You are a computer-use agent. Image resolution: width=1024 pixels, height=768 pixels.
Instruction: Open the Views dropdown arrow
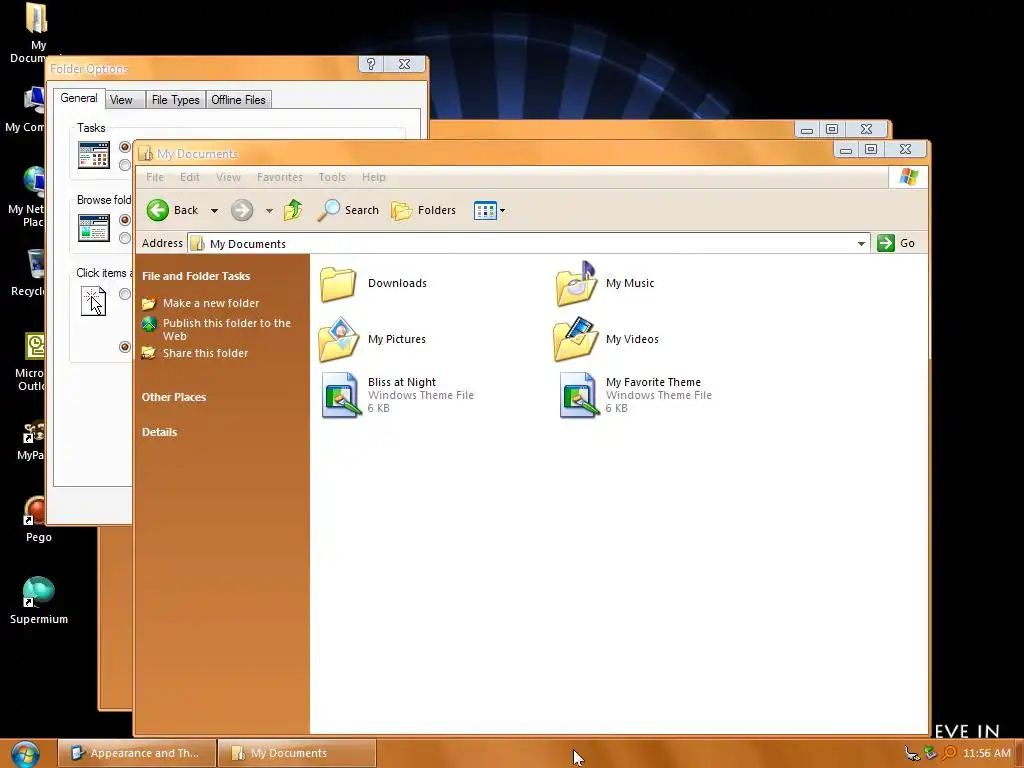click(502, 210)
